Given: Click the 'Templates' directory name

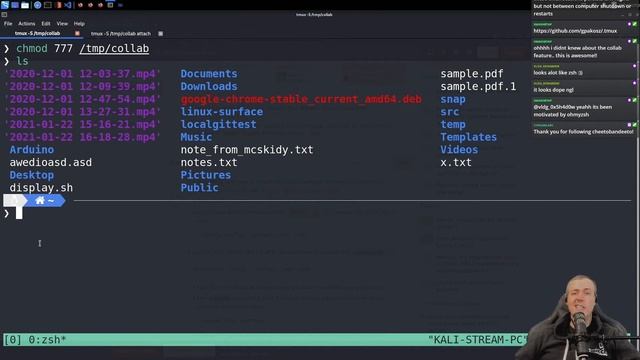Looking at the screenshot, I should (469, 137).
